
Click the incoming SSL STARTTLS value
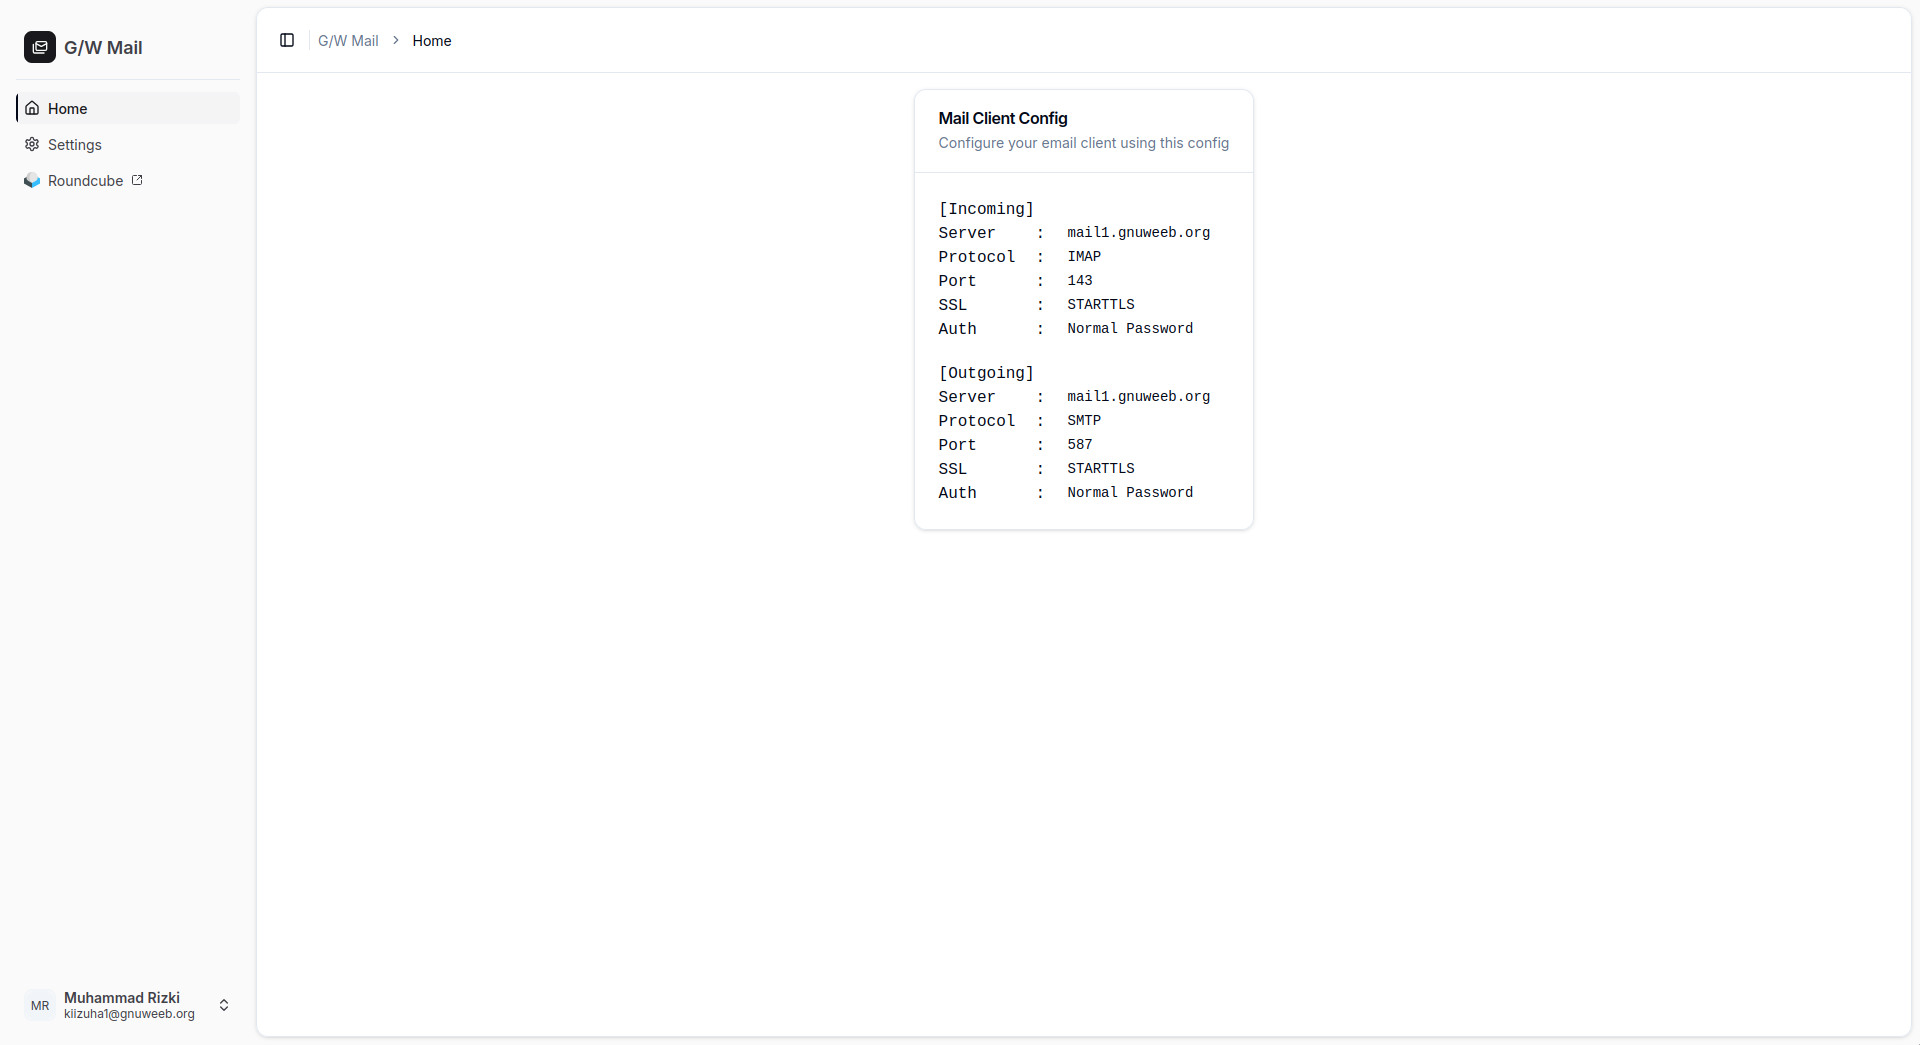[1101, 304]
